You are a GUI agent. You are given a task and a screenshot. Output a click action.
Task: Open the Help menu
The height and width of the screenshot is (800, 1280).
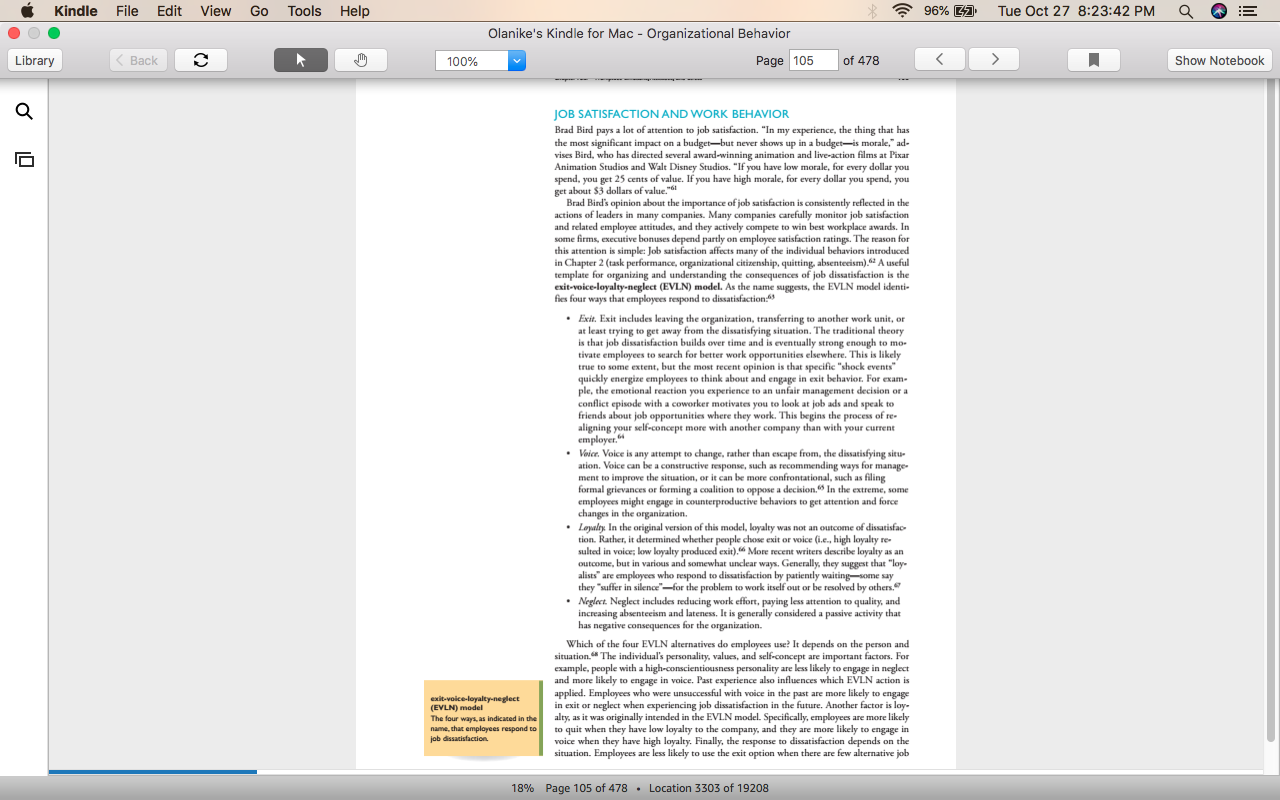point(355,11)
